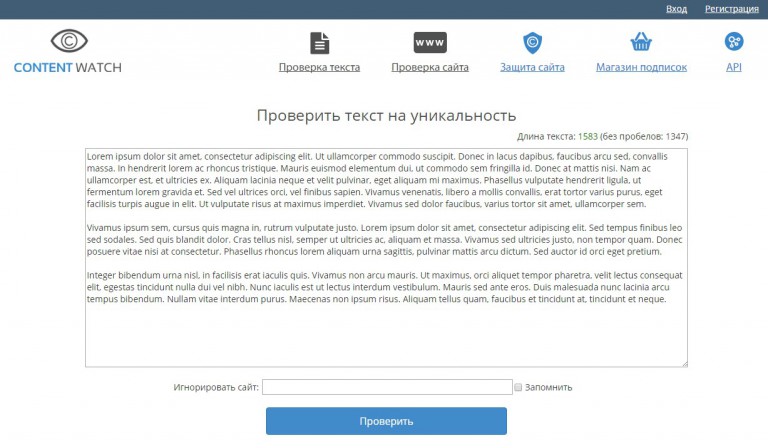Click the Запомнить label text
The width and height of the screenshot is (768, 448).
(x=548, y=387)
